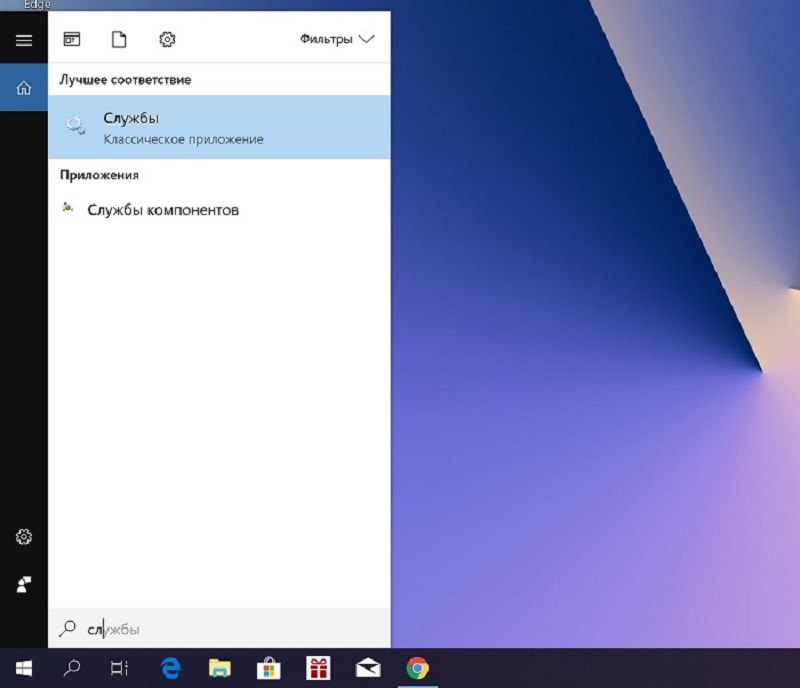Filter results by Settings gear icon
Viewport: 800px width, 688px height.
167,39
